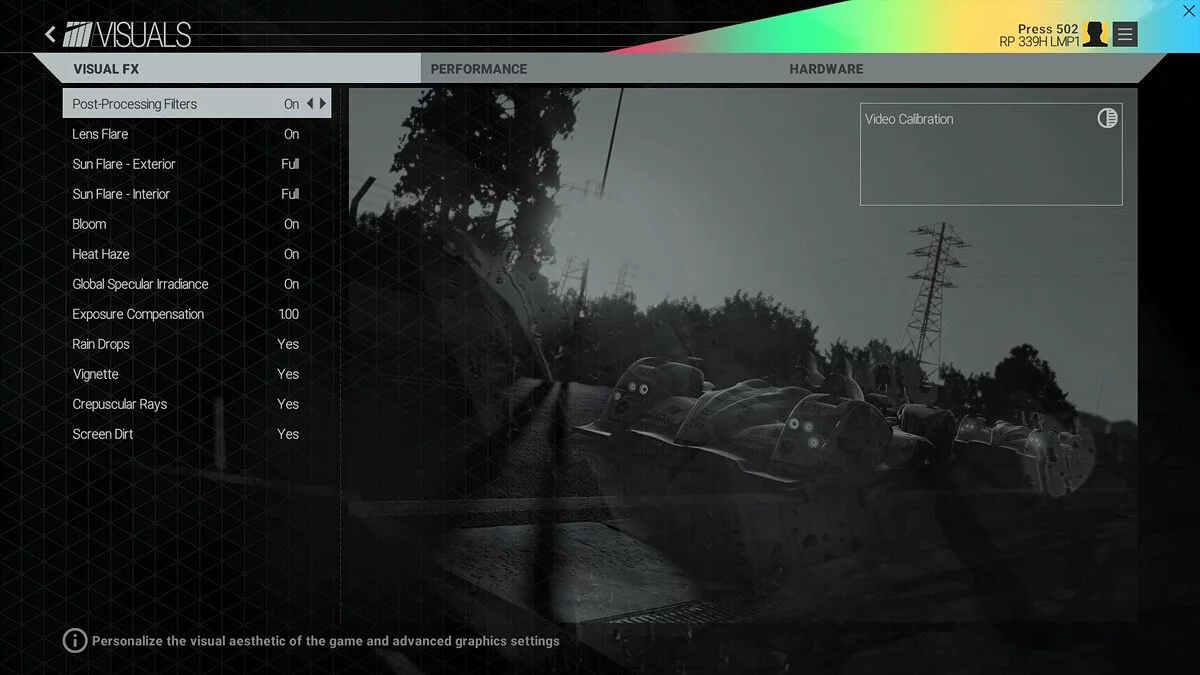This screenshot has width=1200, height=675.
Task: Click the Visuals page title
Action: pos(141,36)
